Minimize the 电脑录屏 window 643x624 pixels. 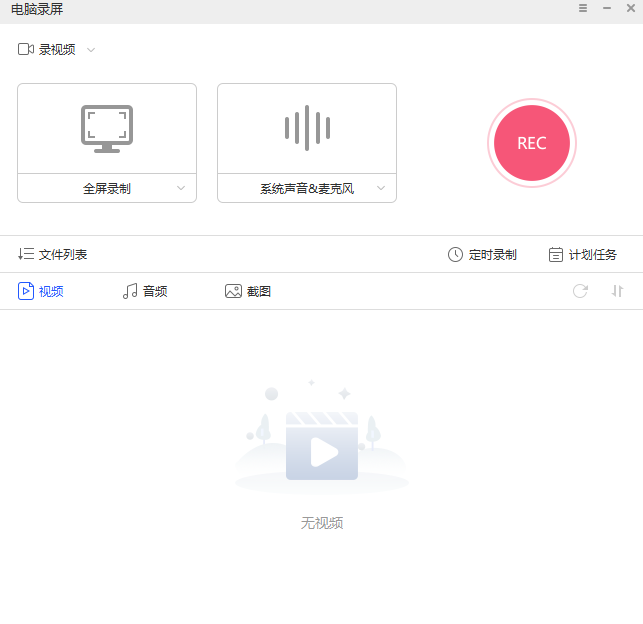click(607, 8)
